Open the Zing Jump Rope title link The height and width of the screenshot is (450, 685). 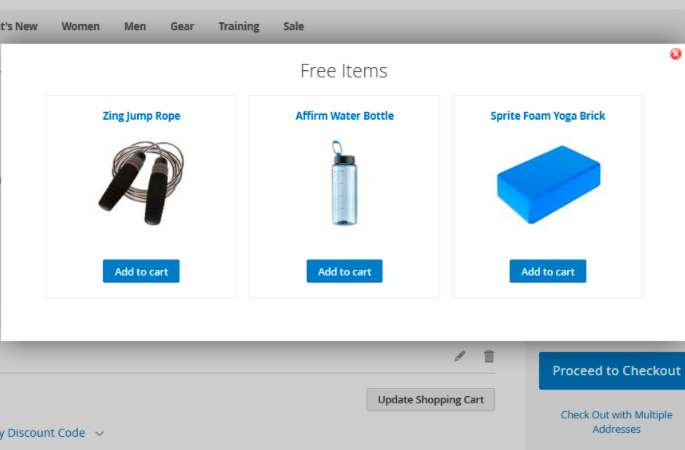[141, 116]
